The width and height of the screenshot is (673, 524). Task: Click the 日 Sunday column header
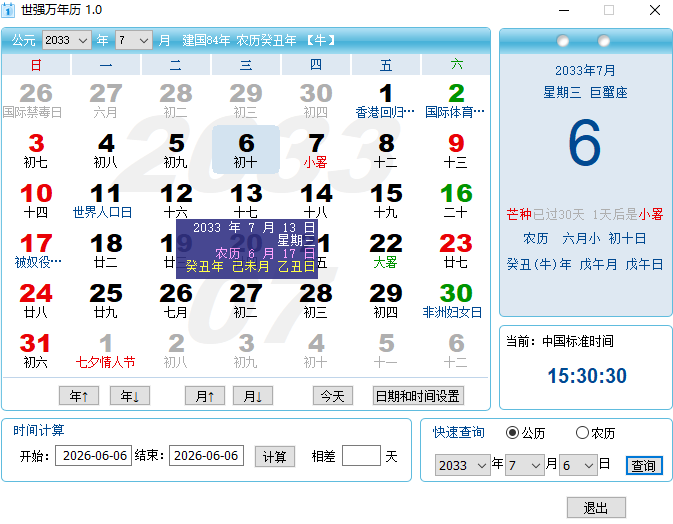click(x=36, y=65)
